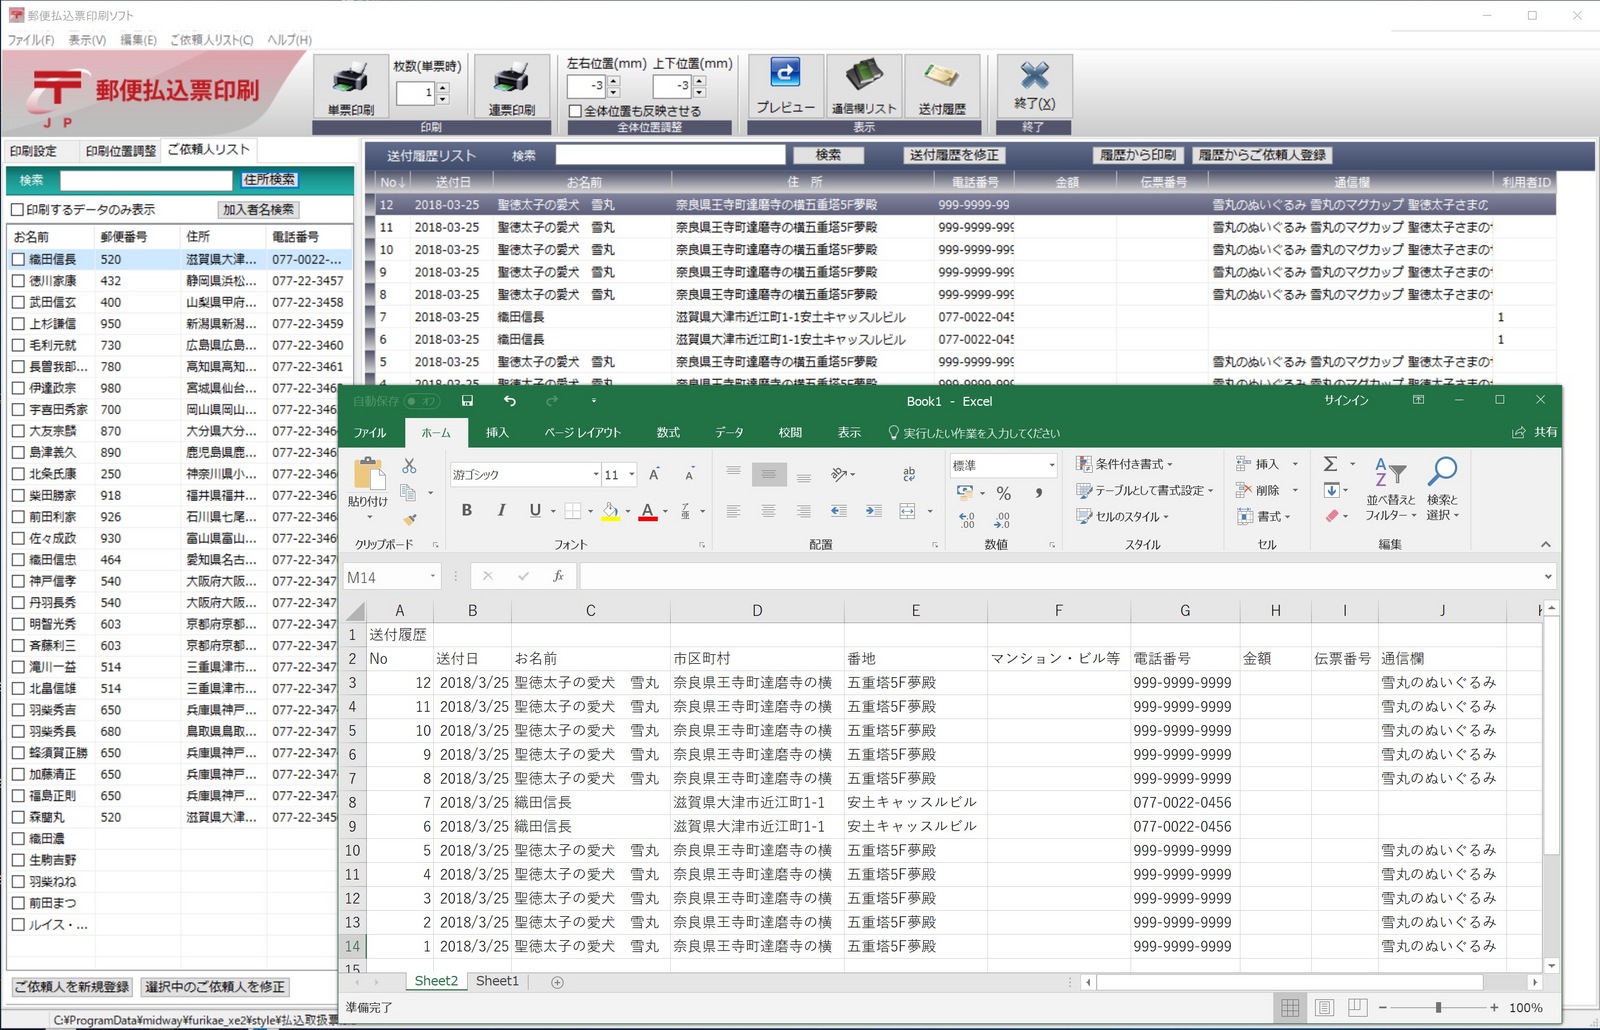Click the center align icon in Excel
The width and height of the screenshot is (1600, 1030).
click(768, 511)
